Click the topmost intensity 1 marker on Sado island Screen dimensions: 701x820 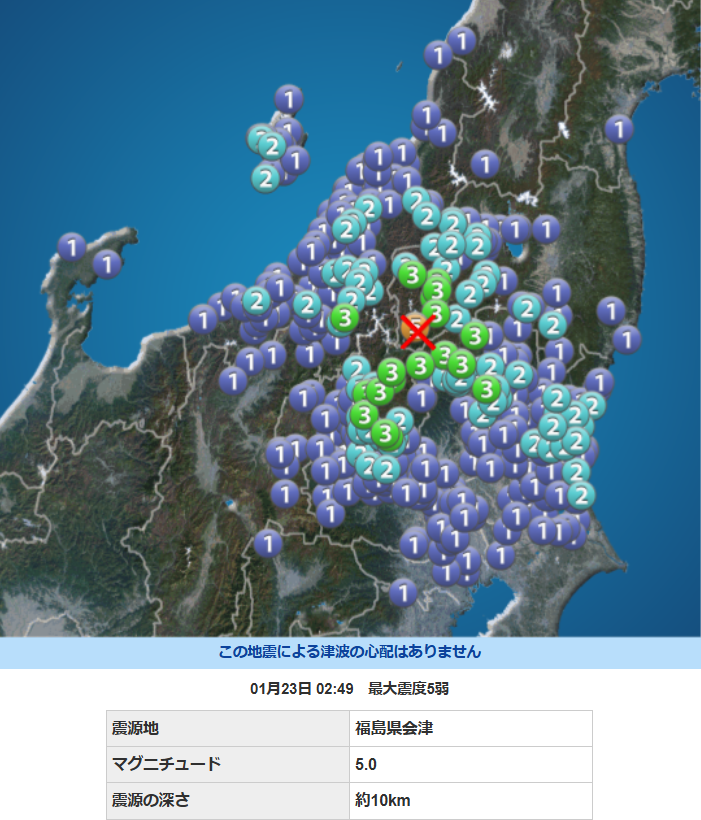coord(289,99)
